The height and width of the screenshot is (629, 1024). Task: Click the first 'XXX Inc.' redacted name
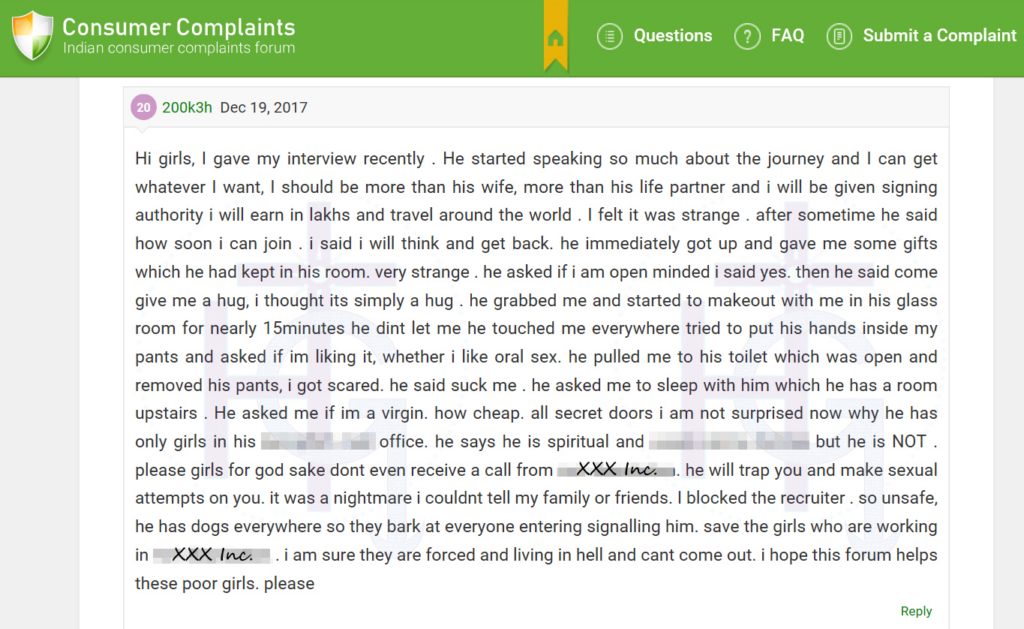(x=616, y=470)
